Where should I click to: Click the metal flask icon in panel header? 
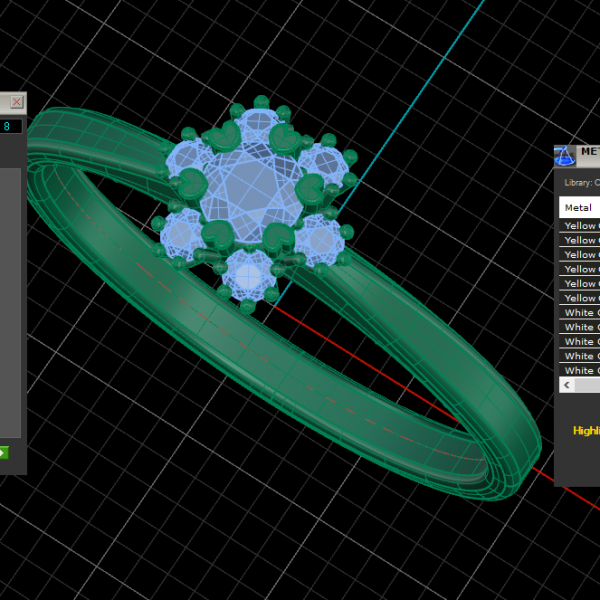pyautogui.click(x=564, y=155)
